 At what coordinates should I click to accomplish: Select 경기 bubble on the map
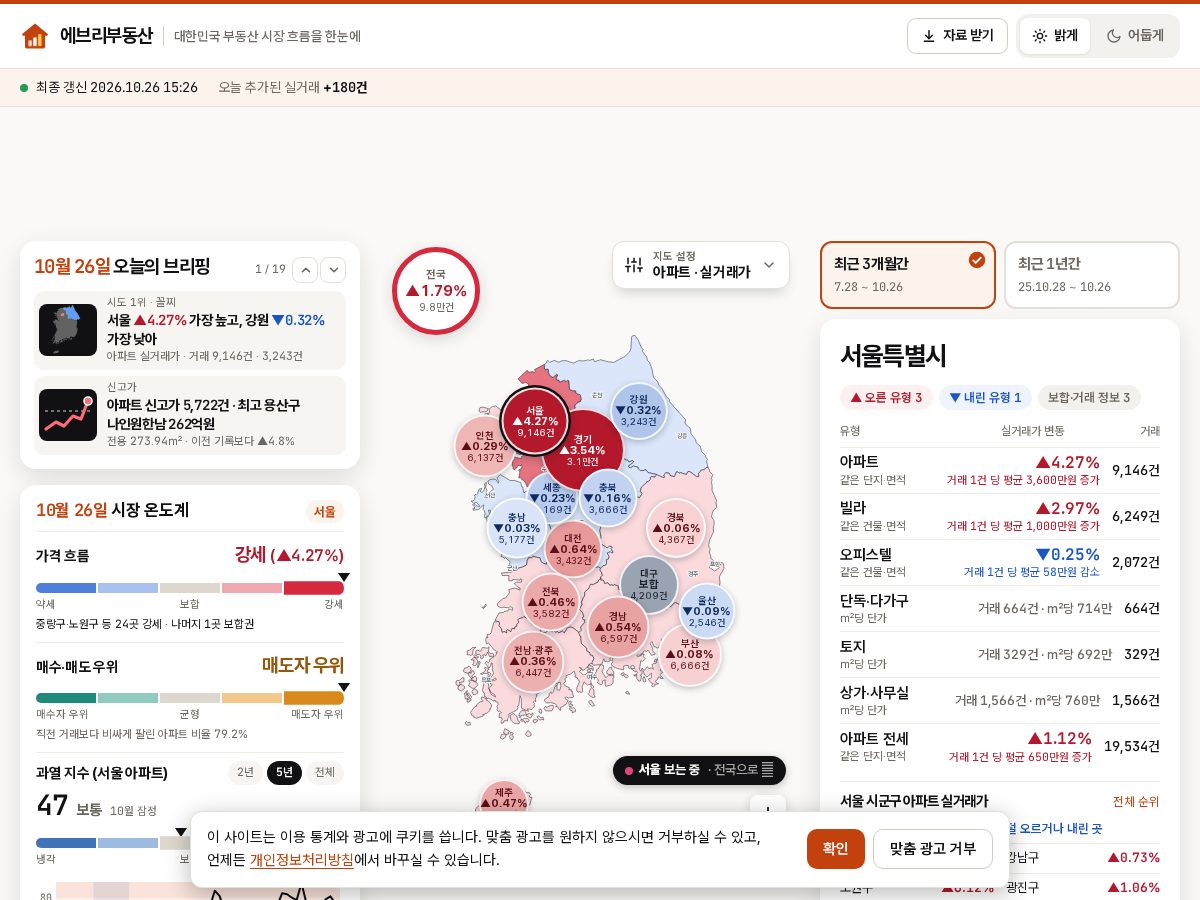pyautogui.click(x=583, y=449)
